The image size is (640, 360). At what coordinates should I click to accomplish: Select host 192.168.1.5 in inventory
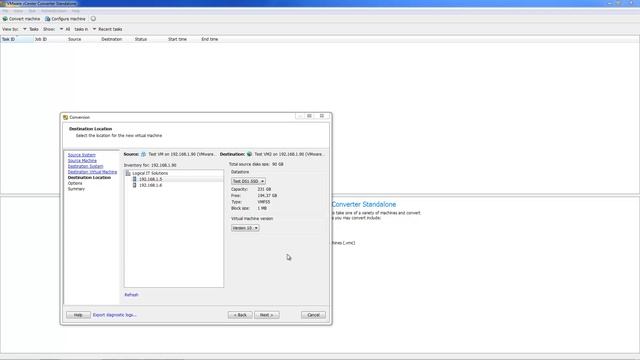pyautogui.click(x=151, y=179)
